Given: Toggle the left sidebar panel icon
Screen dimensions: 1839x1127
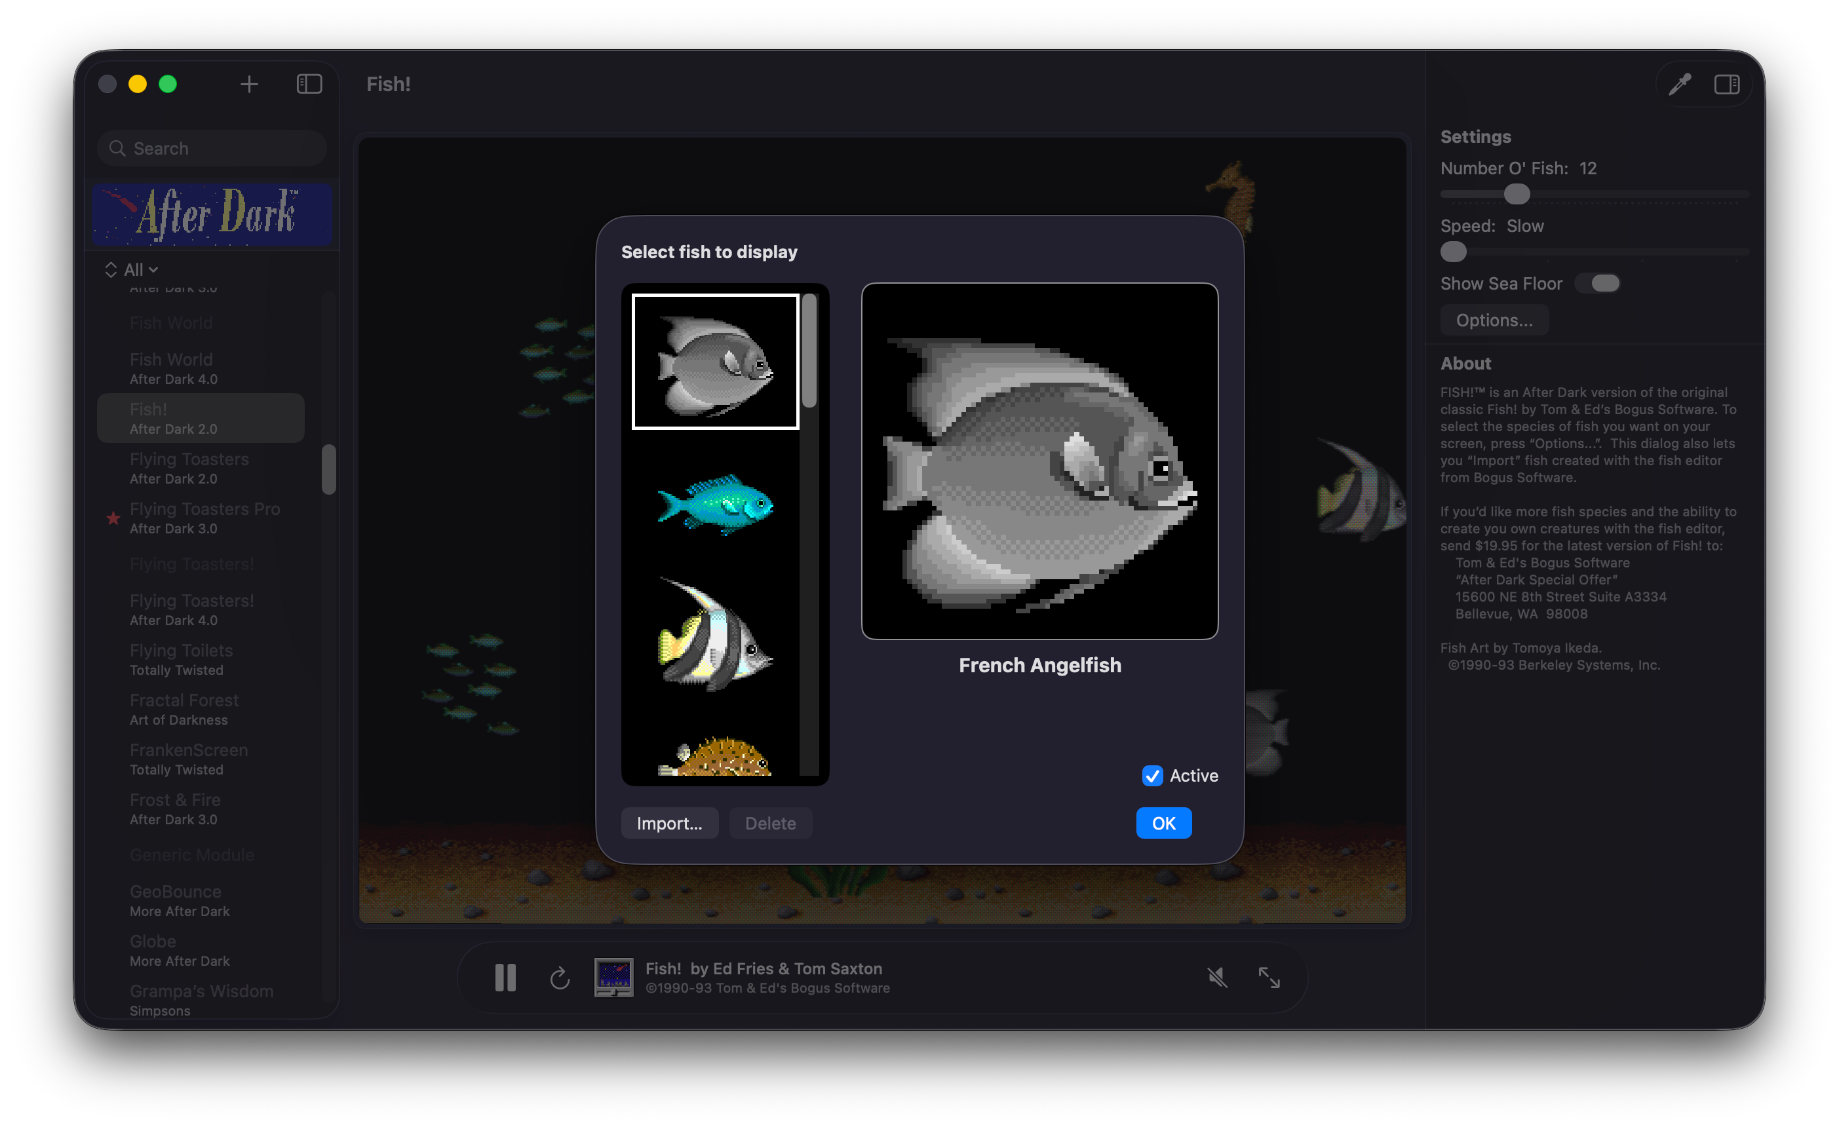Looking at the screenshot, I should pyautogui.click(x=309, y=84).
